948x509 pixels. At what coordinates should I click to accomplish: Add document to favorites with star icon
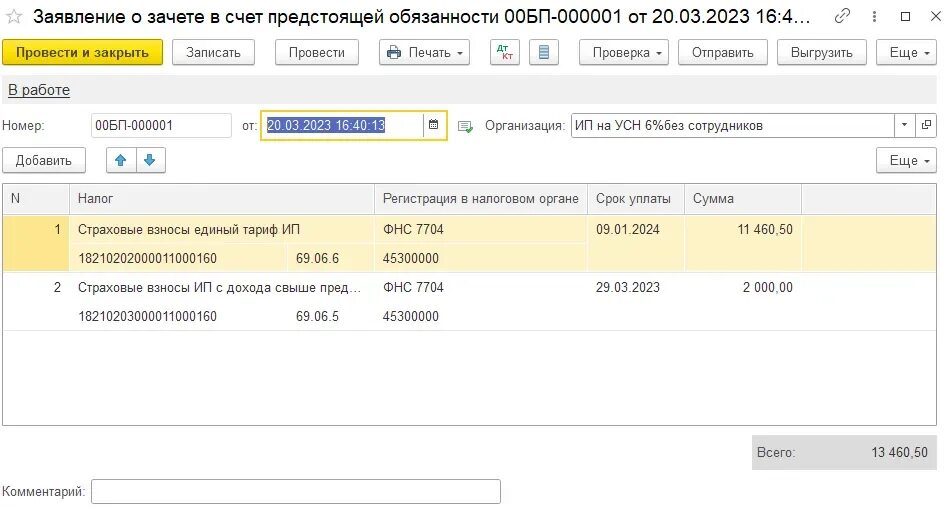14,17
